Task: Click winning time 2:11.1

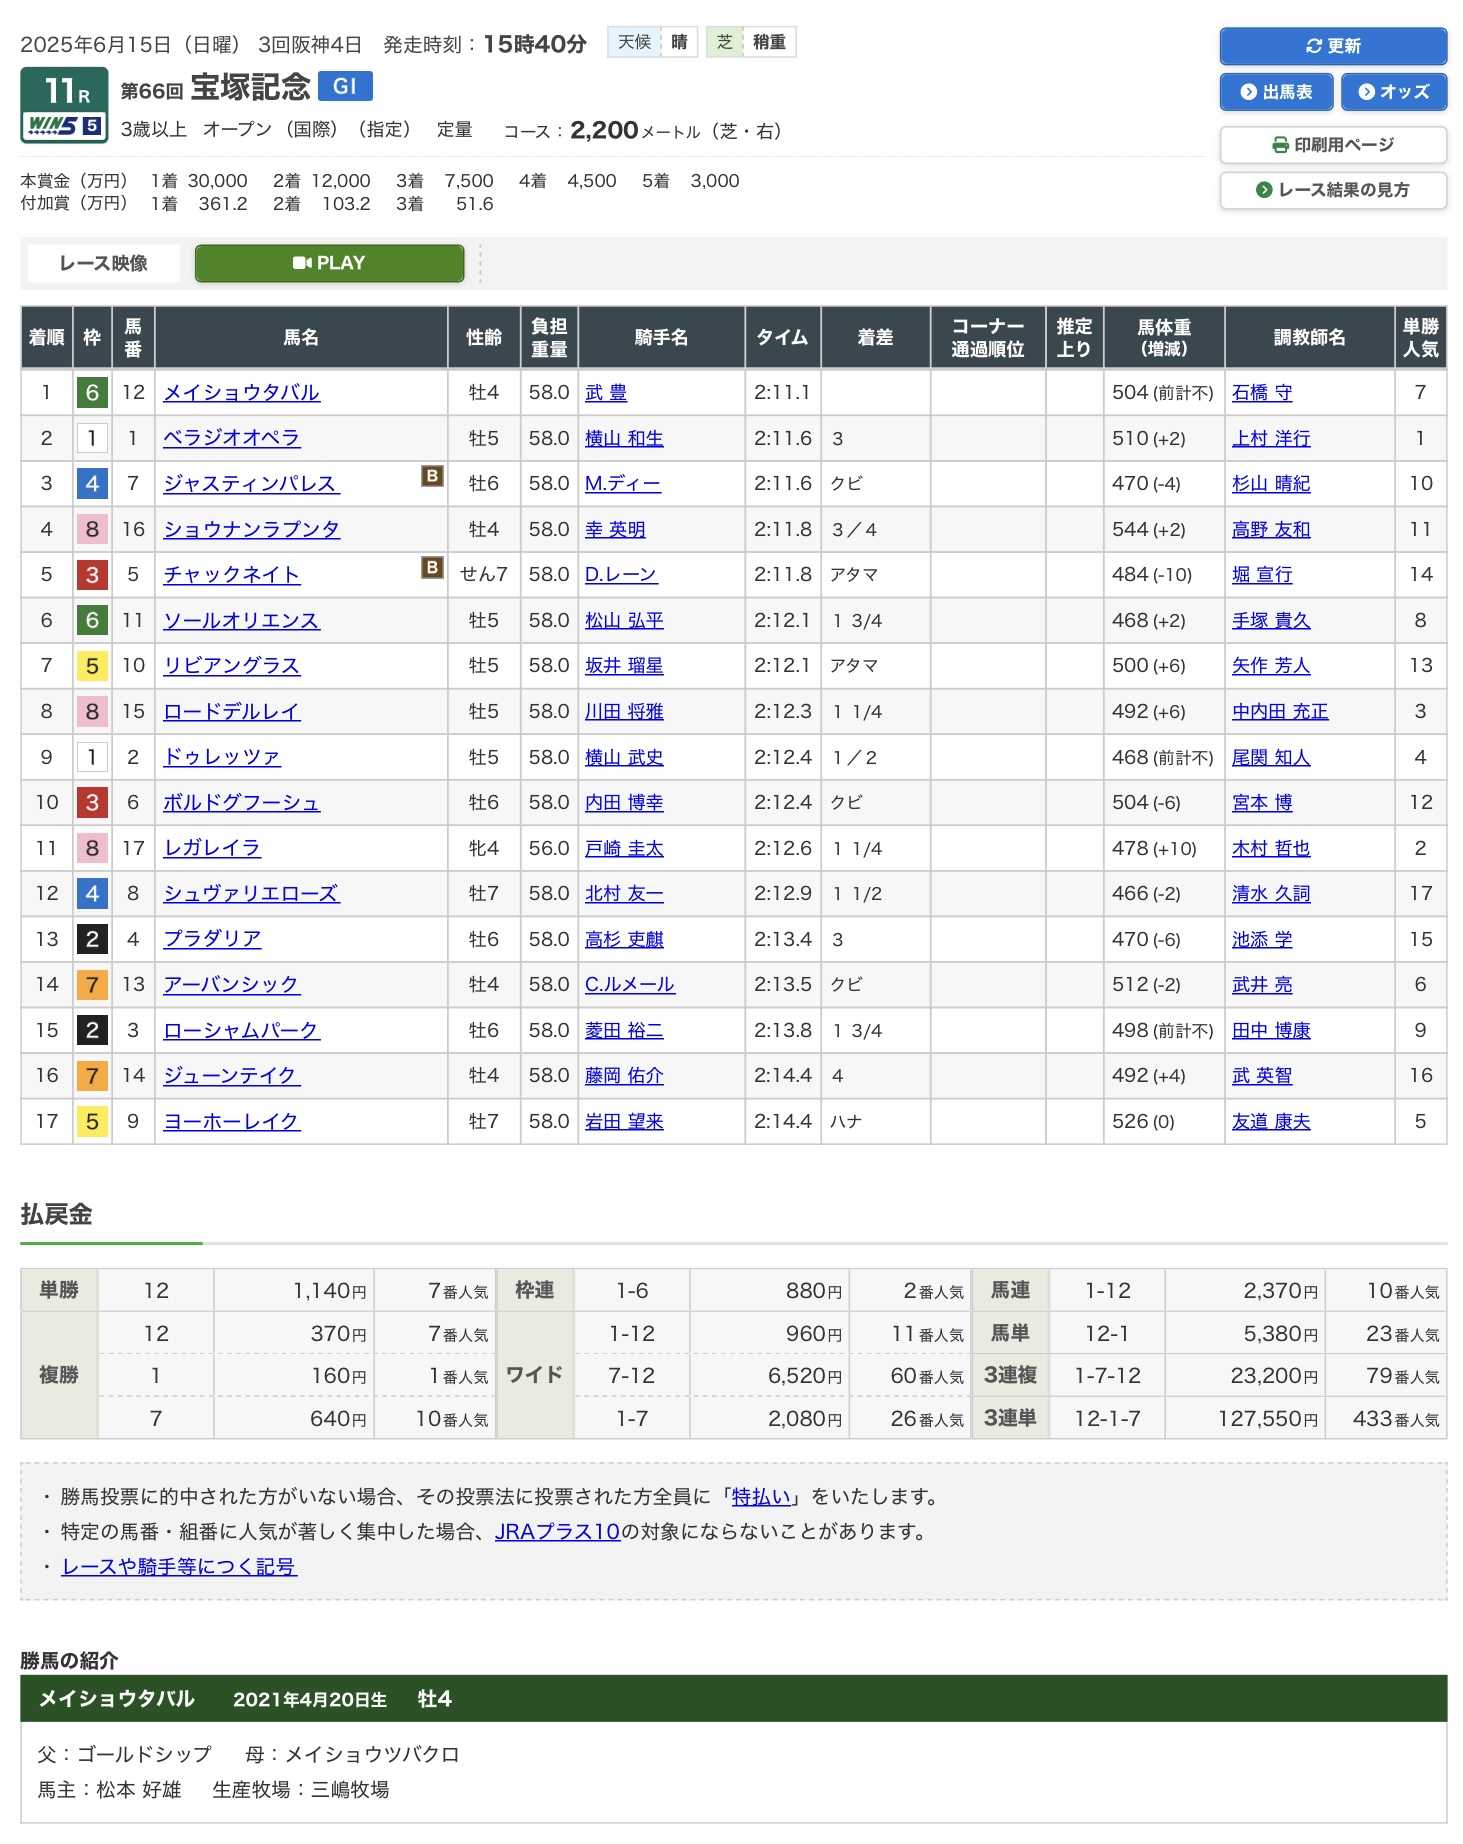Action: (782, 393)
